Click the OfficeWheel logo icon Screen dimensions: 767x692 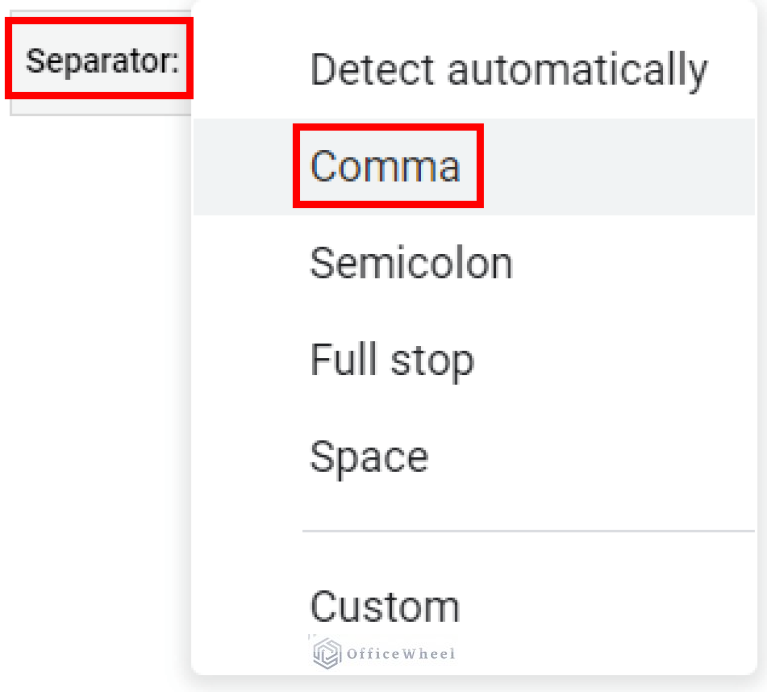(327, 654)
